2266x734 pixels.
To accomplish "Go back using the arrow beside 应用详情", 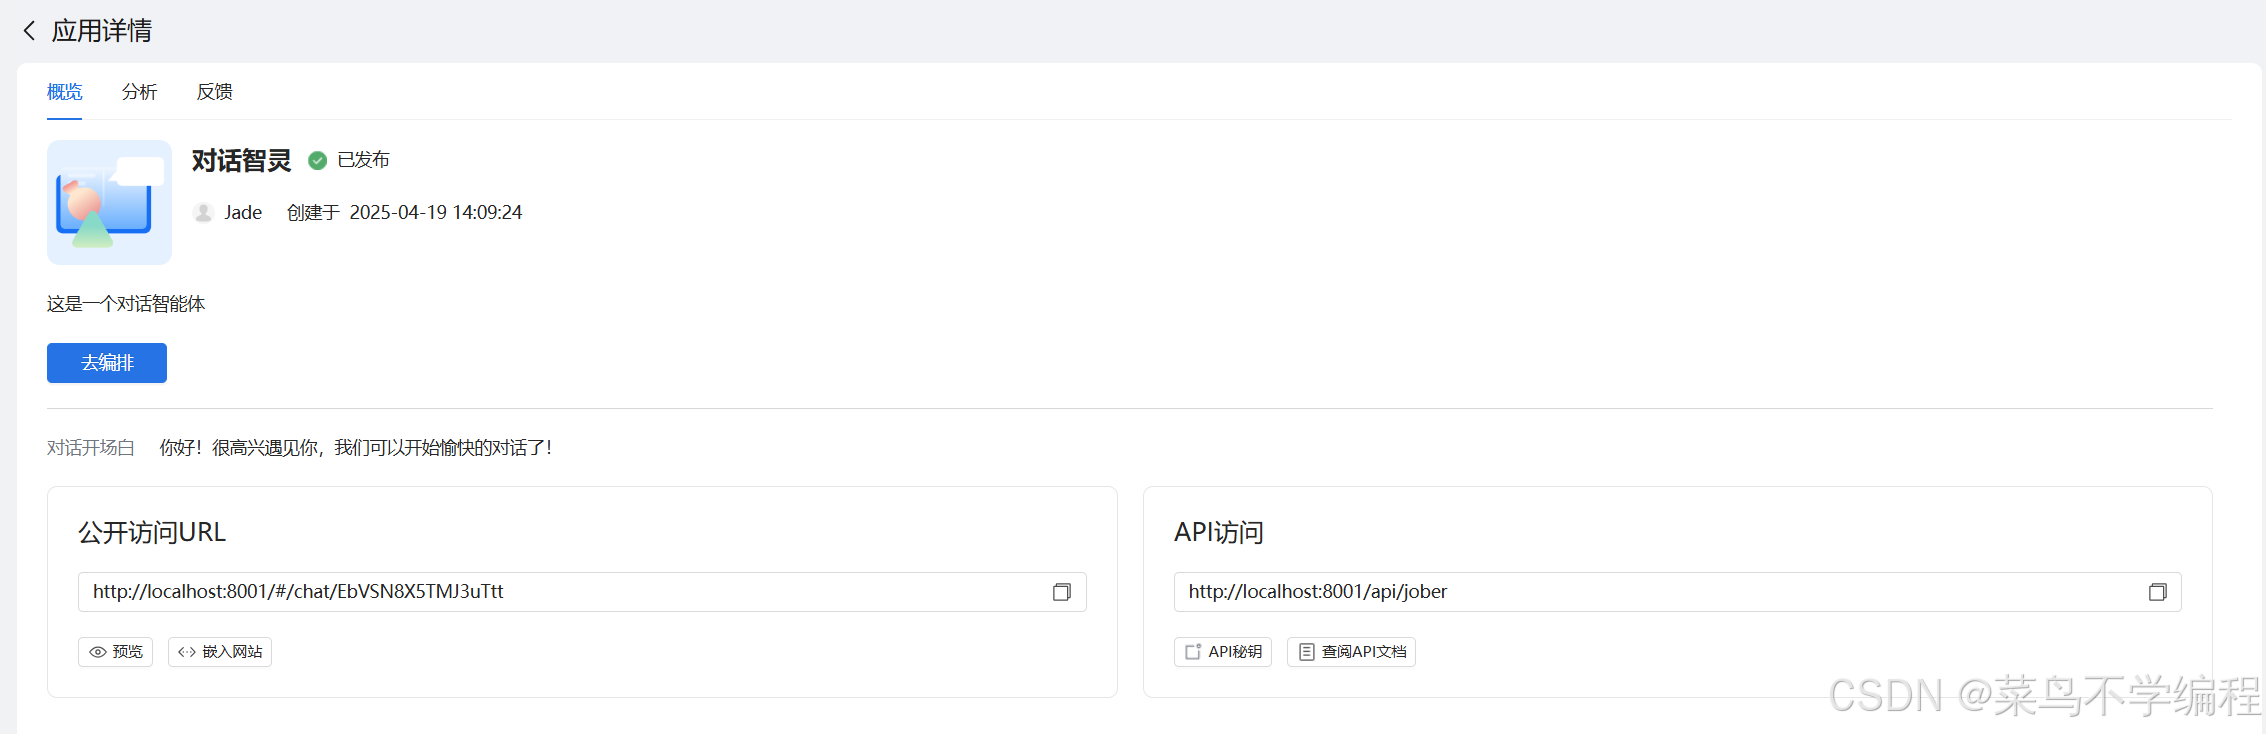I will [x=30, y=31].
